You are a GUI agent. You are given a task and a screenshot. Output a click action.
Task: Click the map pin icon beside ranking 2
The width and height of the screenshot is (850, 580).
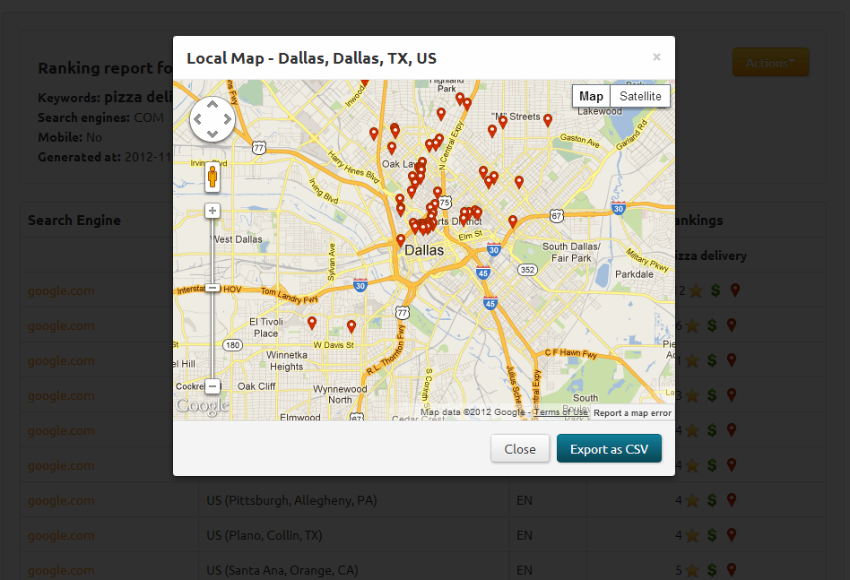point(735,291)
